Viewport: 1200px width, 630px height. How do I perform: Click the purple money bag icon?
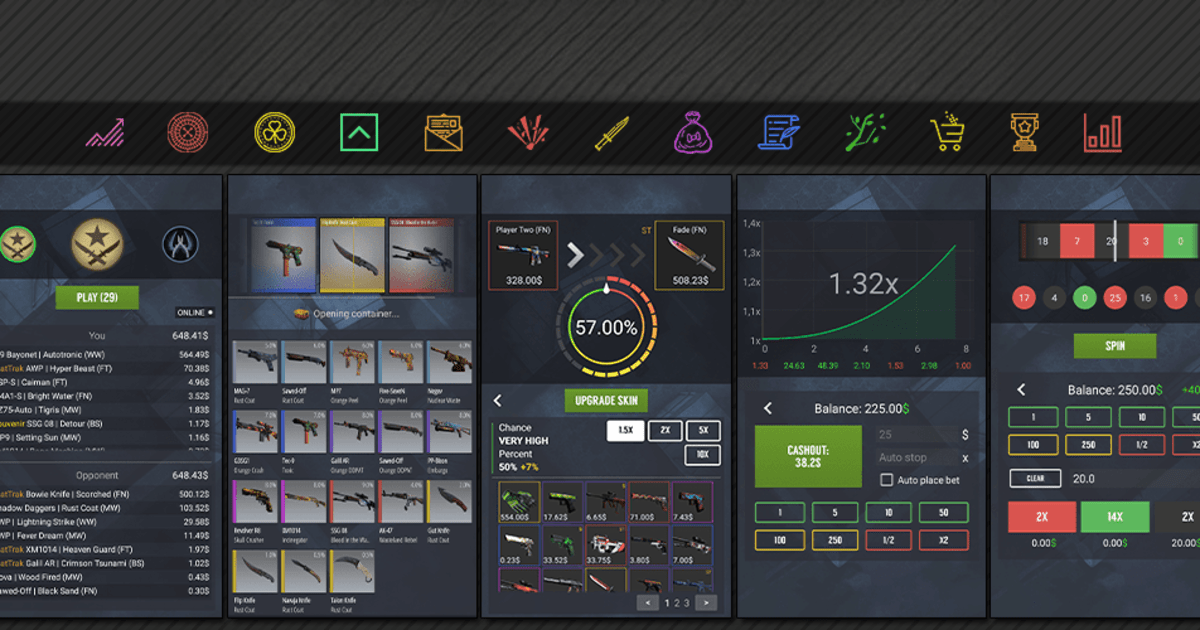point(693,132)
